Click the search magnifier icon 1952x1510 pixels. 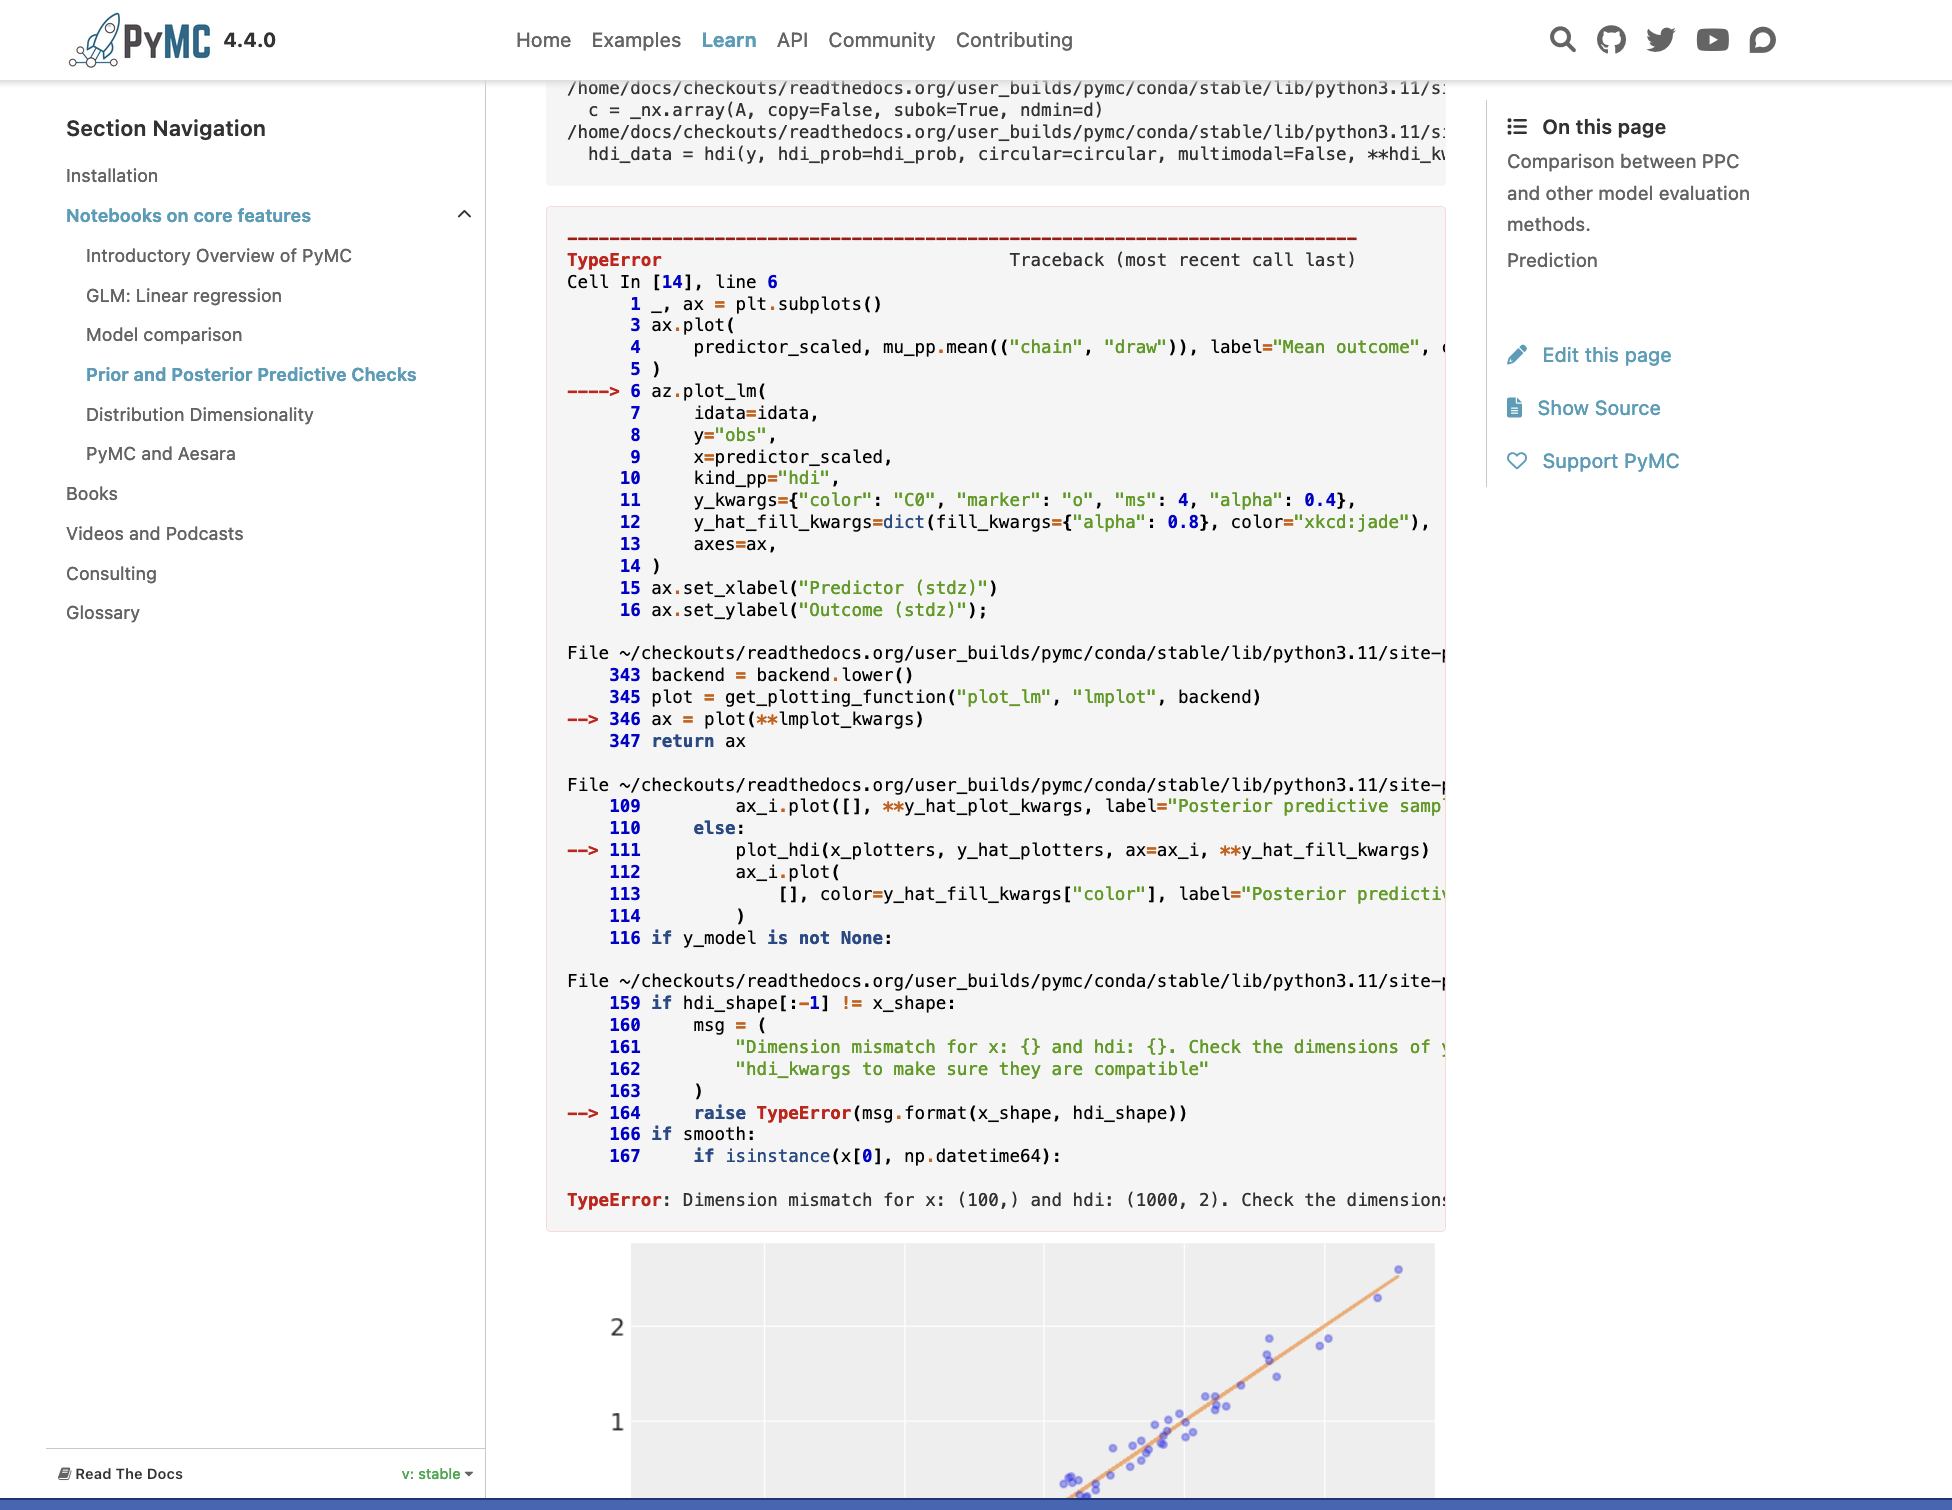coord(1562,40)
